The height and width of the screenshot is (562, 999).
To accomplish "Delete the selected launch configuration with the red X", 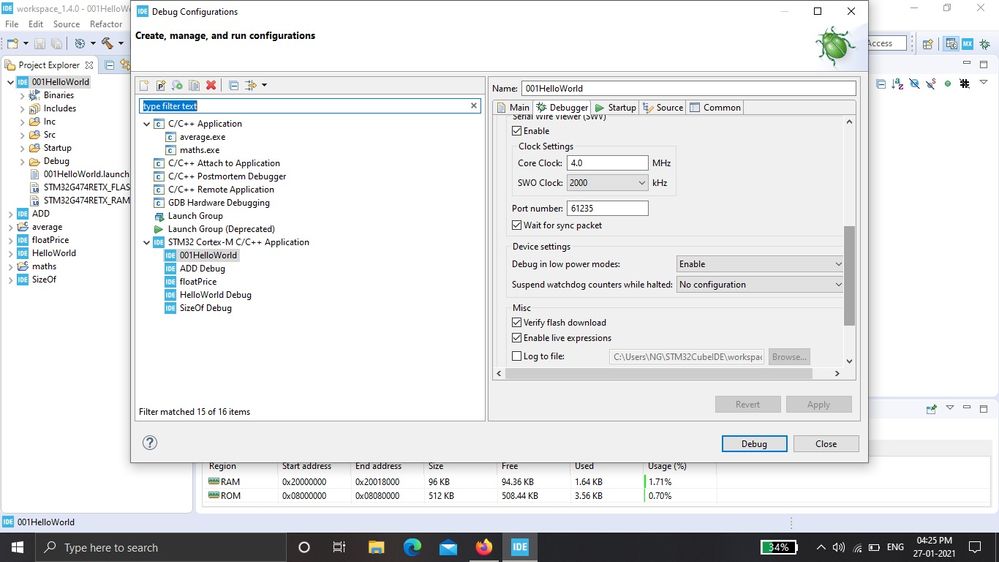I will pos(211,85).
